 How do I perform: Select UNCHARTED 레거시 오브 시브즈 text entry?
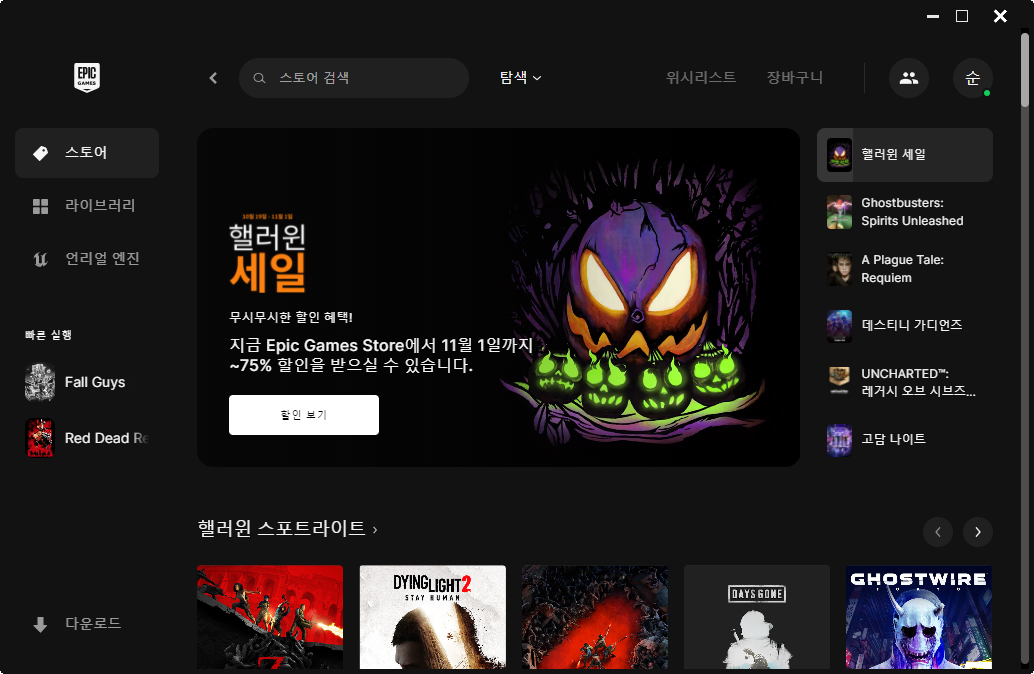[x=918, y=383]
